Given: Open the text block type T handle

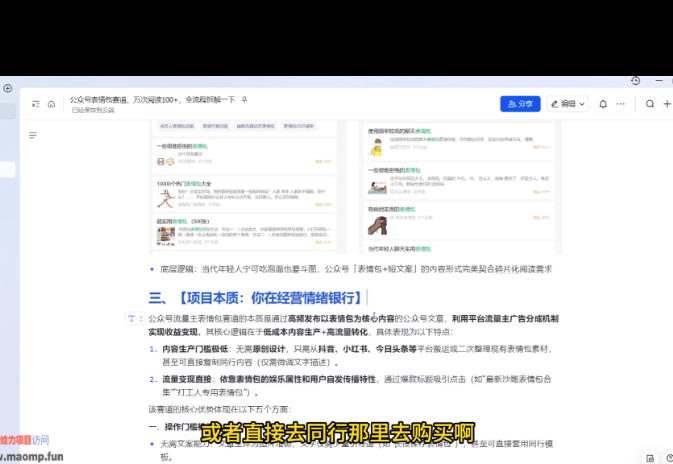Looking at the screenshot, I should tap(131, 318).
